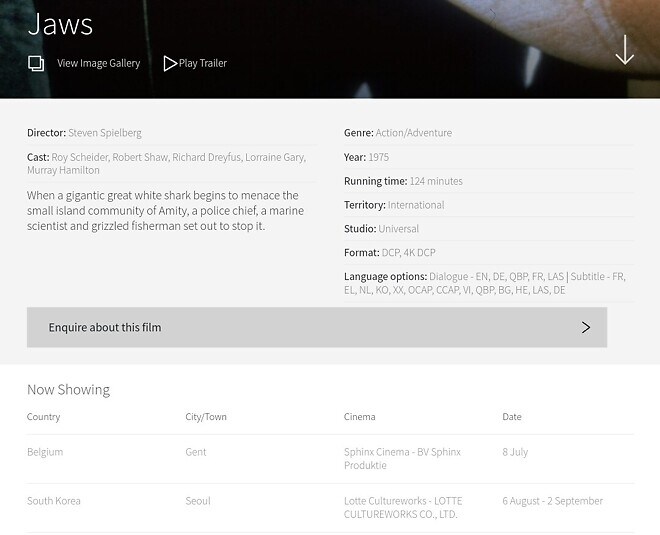The width and height of the screenshot is (660, 535).
Task: Click the play triangle icon for trailer
Action: (170, 64)
